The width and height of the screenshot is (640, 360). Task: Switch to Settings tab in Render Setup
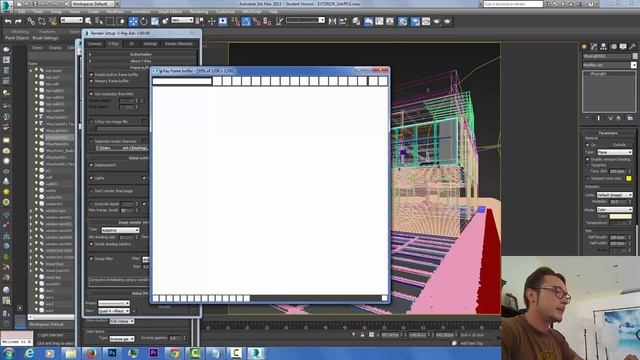150,44
